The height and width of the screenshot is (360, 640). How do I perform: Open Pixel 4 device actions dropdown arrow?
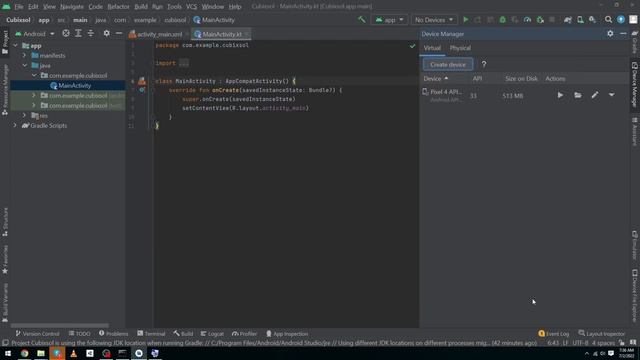[x=611, y=95]
